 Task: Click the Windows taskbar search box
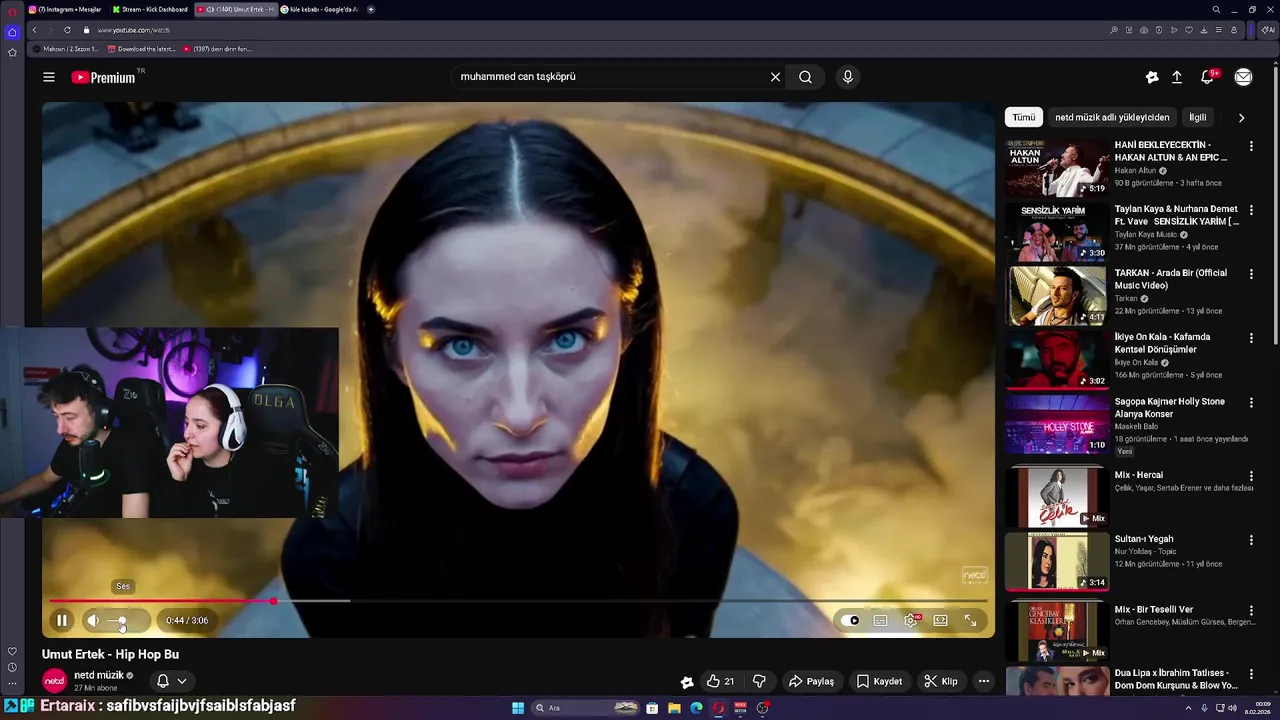[586, 708]
